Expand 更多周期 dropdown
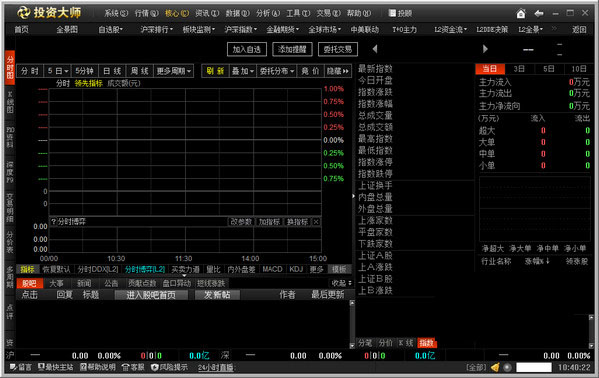The height and width of the screenshot is (378, 599). point(174,71)
